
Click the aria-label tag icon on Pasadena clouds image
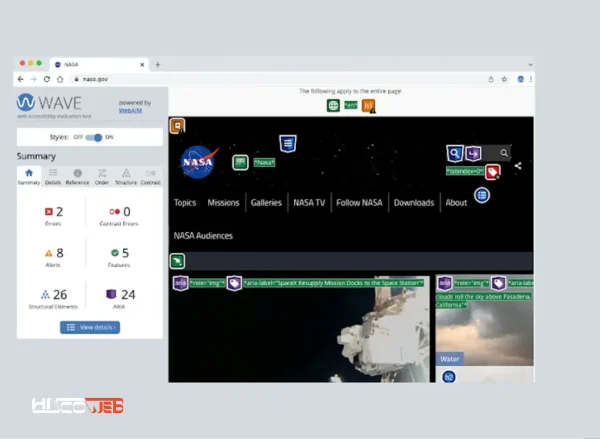498,283
